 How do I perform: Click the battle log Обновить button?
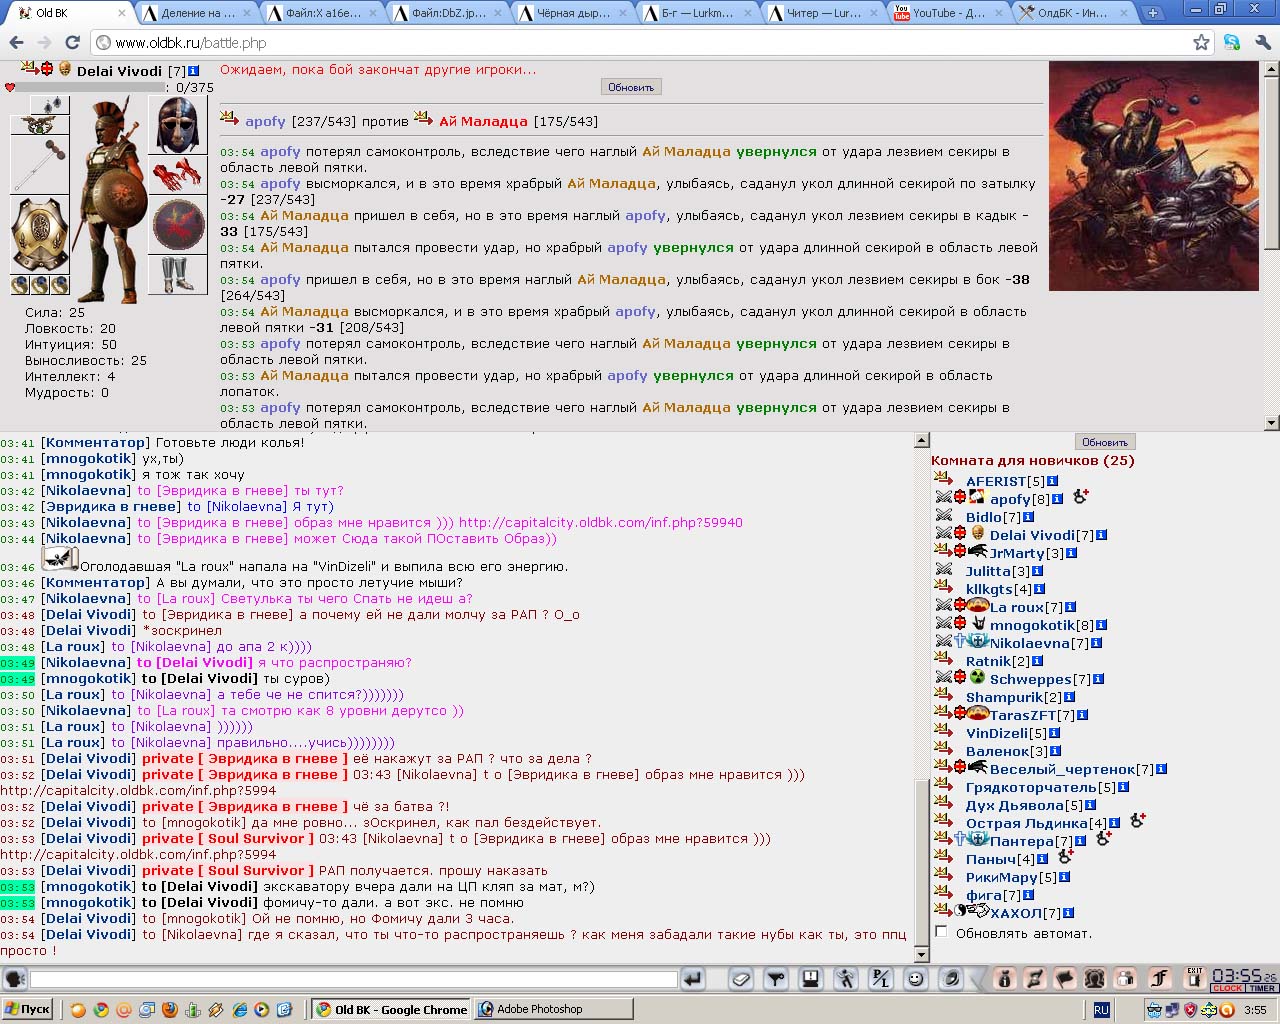click(x=631, y=87)
